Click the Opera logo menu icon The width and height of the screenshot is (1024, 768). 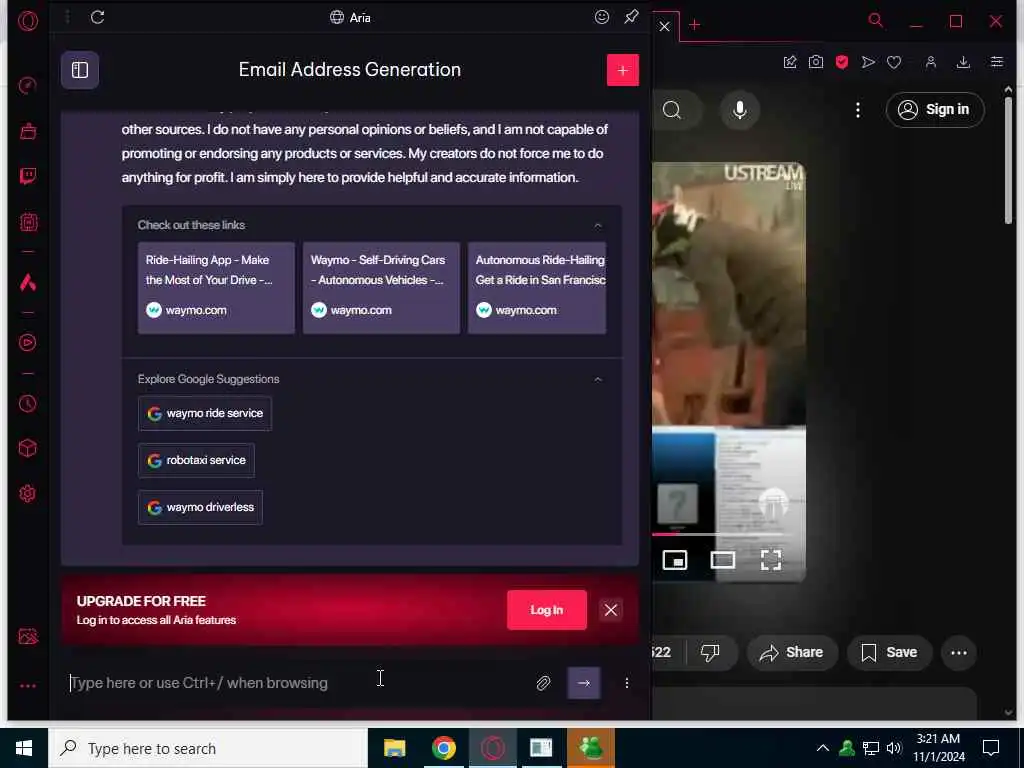tap(28, 21)
